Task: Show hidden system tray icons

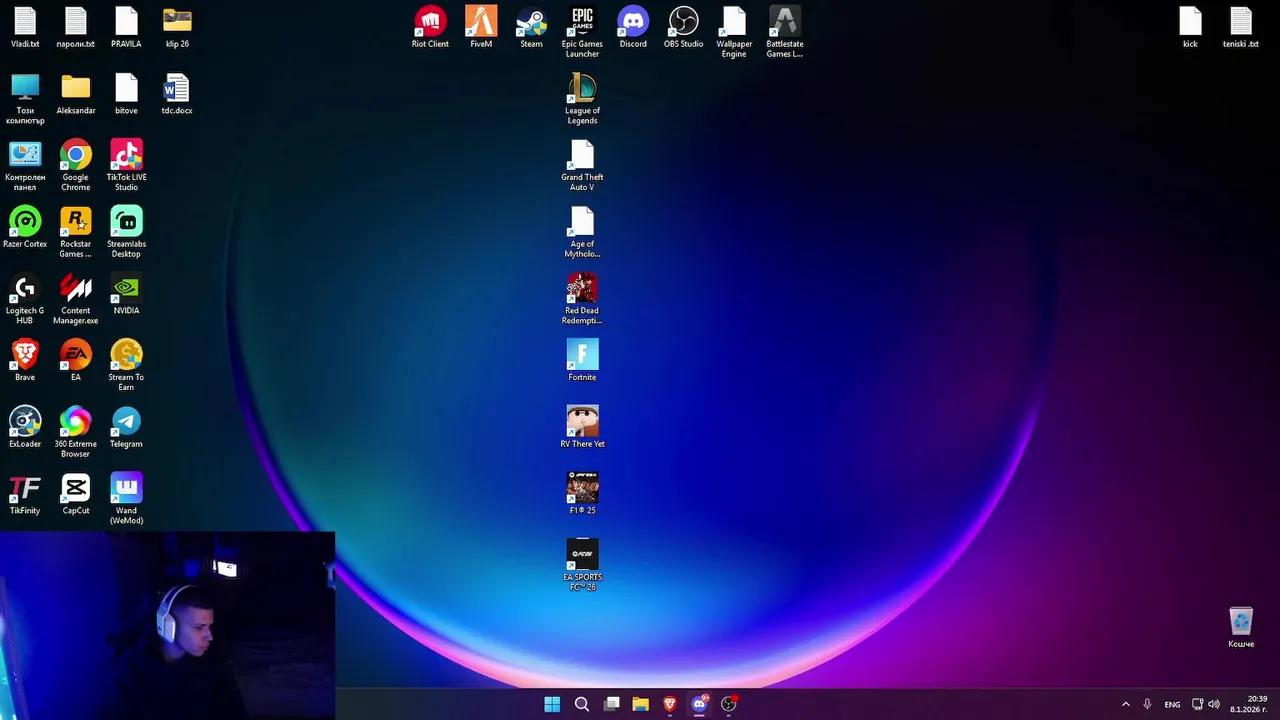Action: pos(1126,704)
